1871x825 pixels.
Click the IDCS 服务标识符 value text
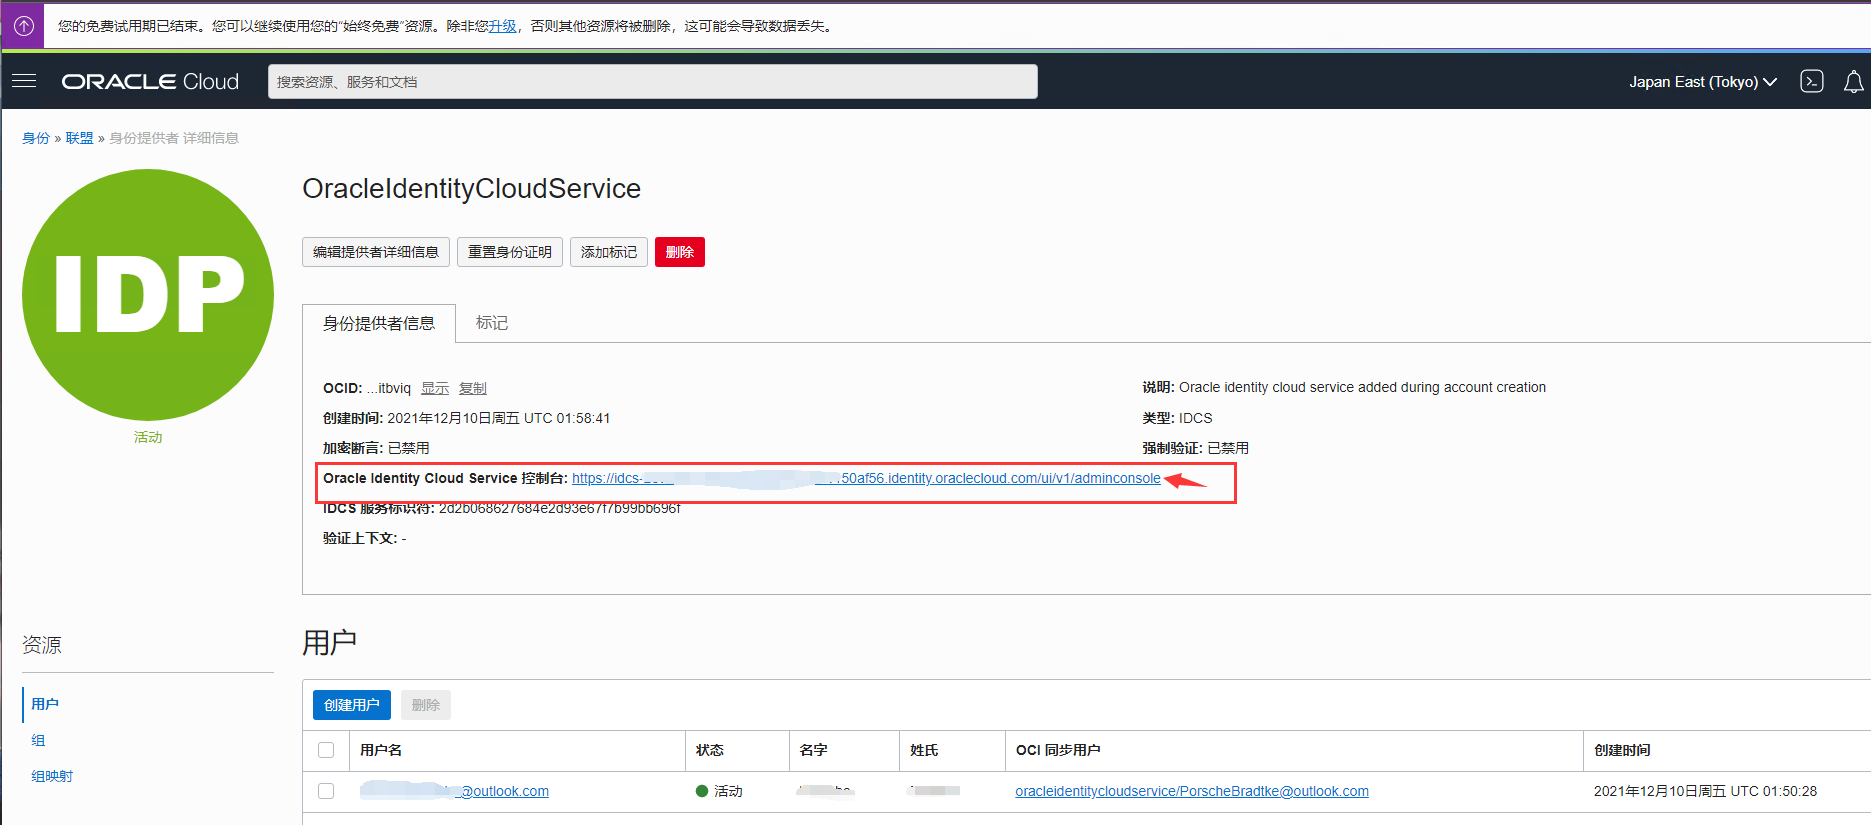pos(559,508)
